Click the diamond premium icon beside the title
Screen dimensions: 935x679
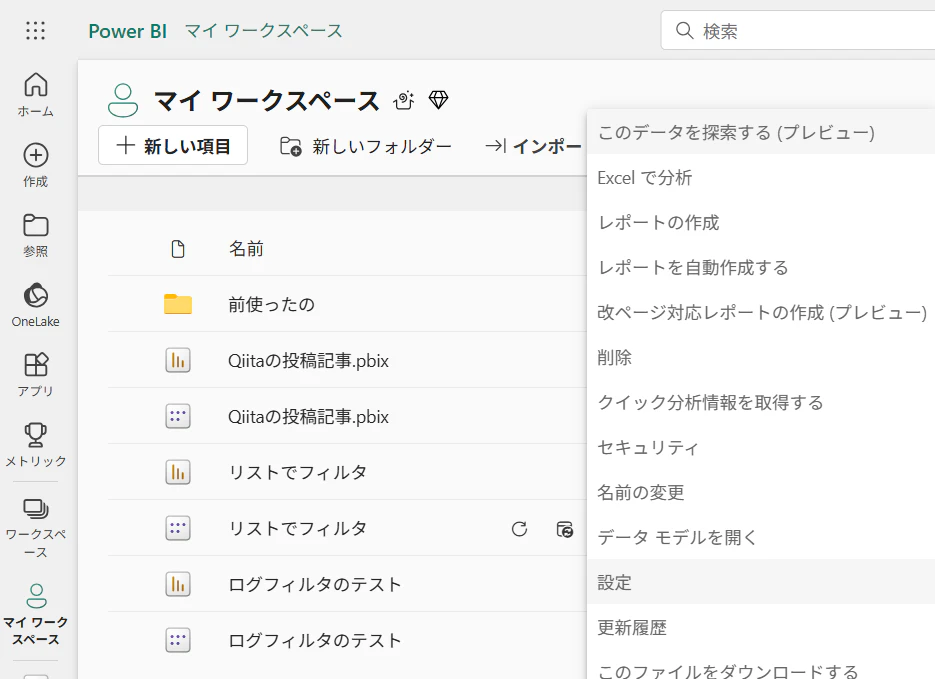pos(438,100)
